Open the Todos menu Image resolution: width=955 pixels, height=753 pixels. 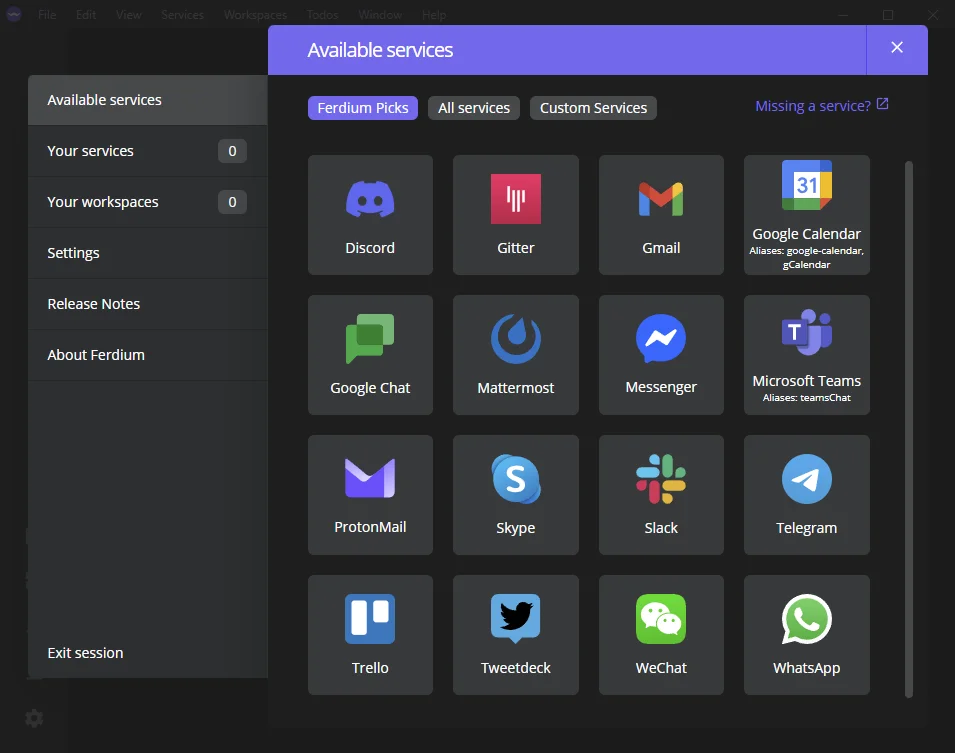tap(322, 15)
